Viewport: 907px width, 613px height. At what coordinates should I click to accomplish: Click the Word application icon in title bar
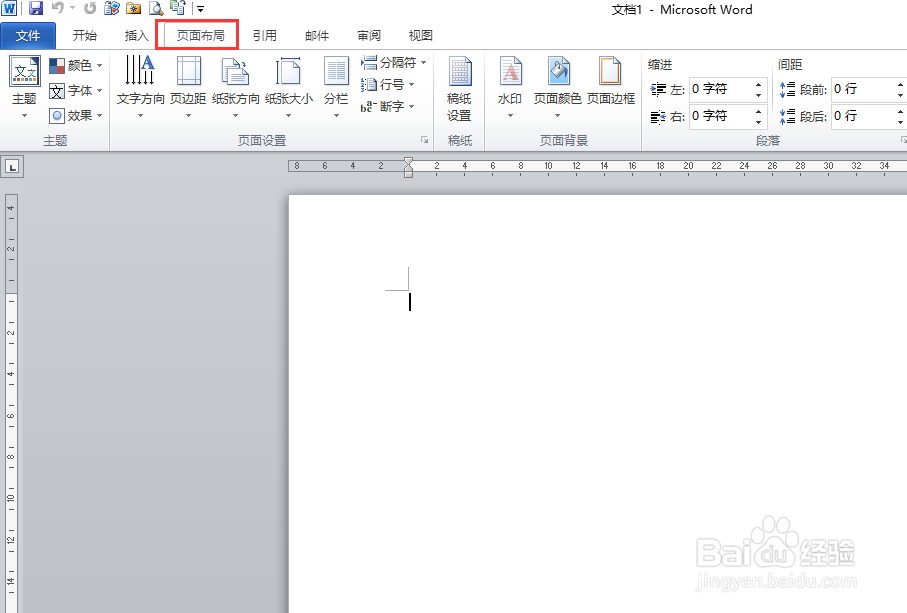(9, 8)
